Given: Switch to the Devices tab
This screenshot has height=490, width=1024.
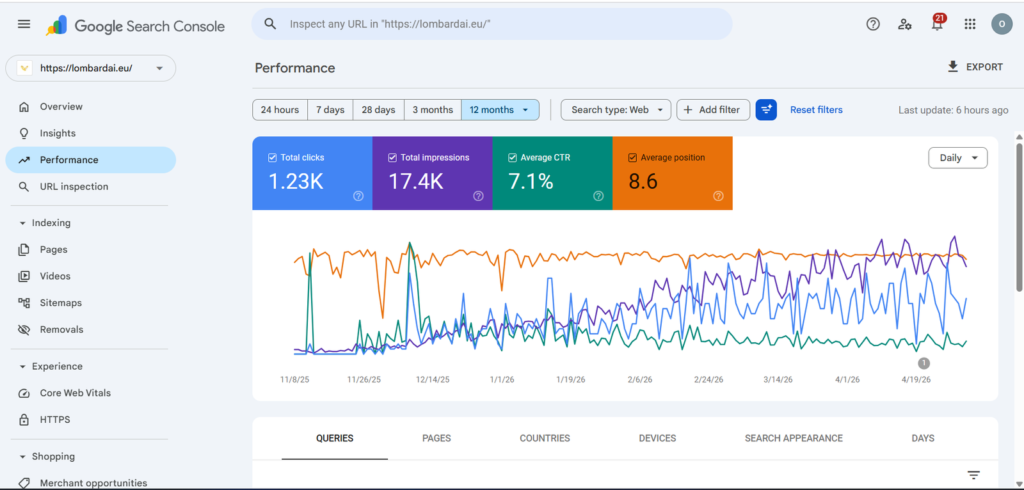Looking at the screenshot, I should tap(657, 438).
